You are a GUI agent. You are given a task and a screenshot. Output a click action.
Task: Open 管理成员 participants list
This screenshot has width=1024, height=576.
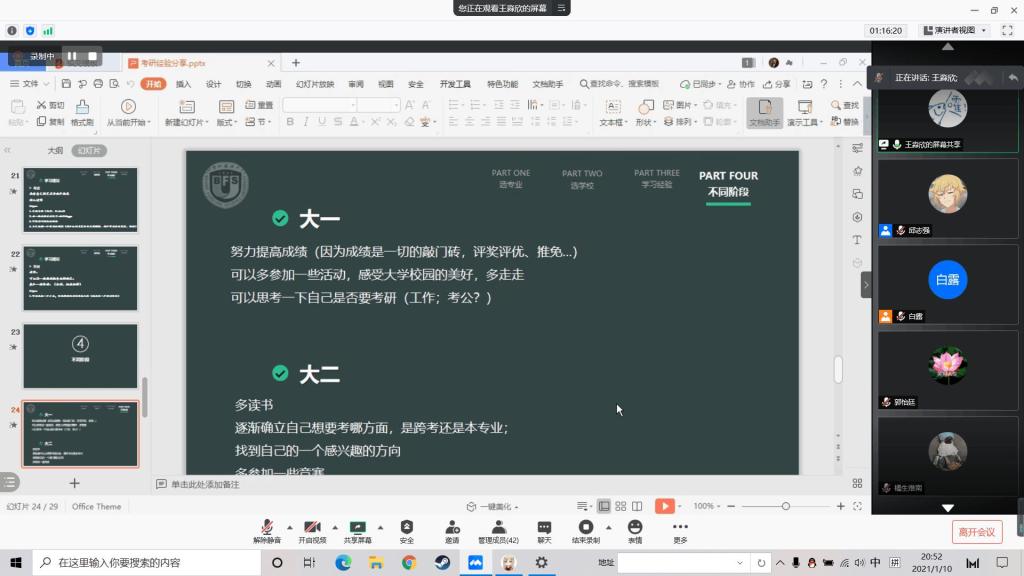(498, 527)
